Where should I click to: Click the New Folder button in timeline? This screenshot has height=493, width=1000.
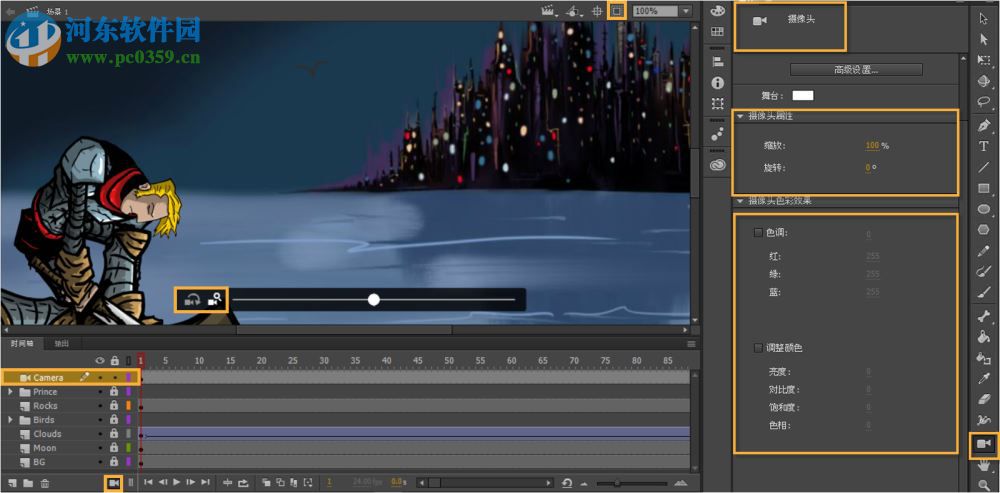point(28,483)
